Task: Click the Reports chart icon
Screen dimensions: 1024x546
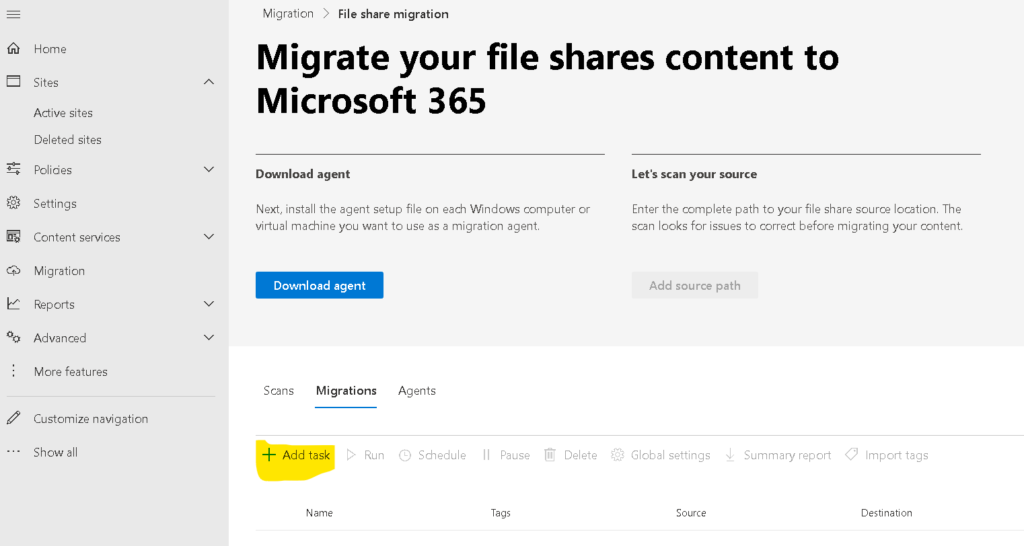Action: point(13,304)
